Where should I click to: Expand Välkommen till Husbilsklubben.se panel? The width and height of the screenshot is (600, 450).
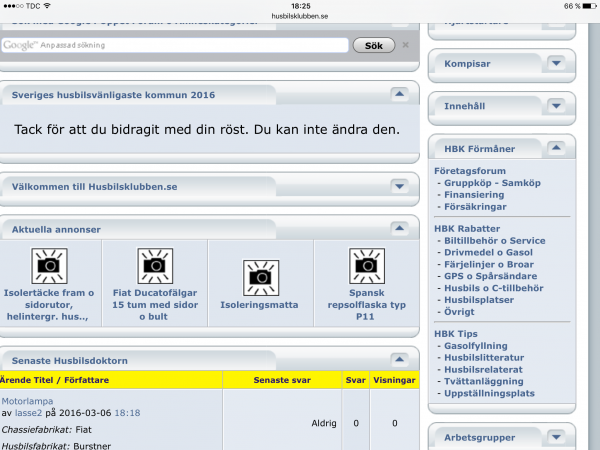[x=400, y=186]
